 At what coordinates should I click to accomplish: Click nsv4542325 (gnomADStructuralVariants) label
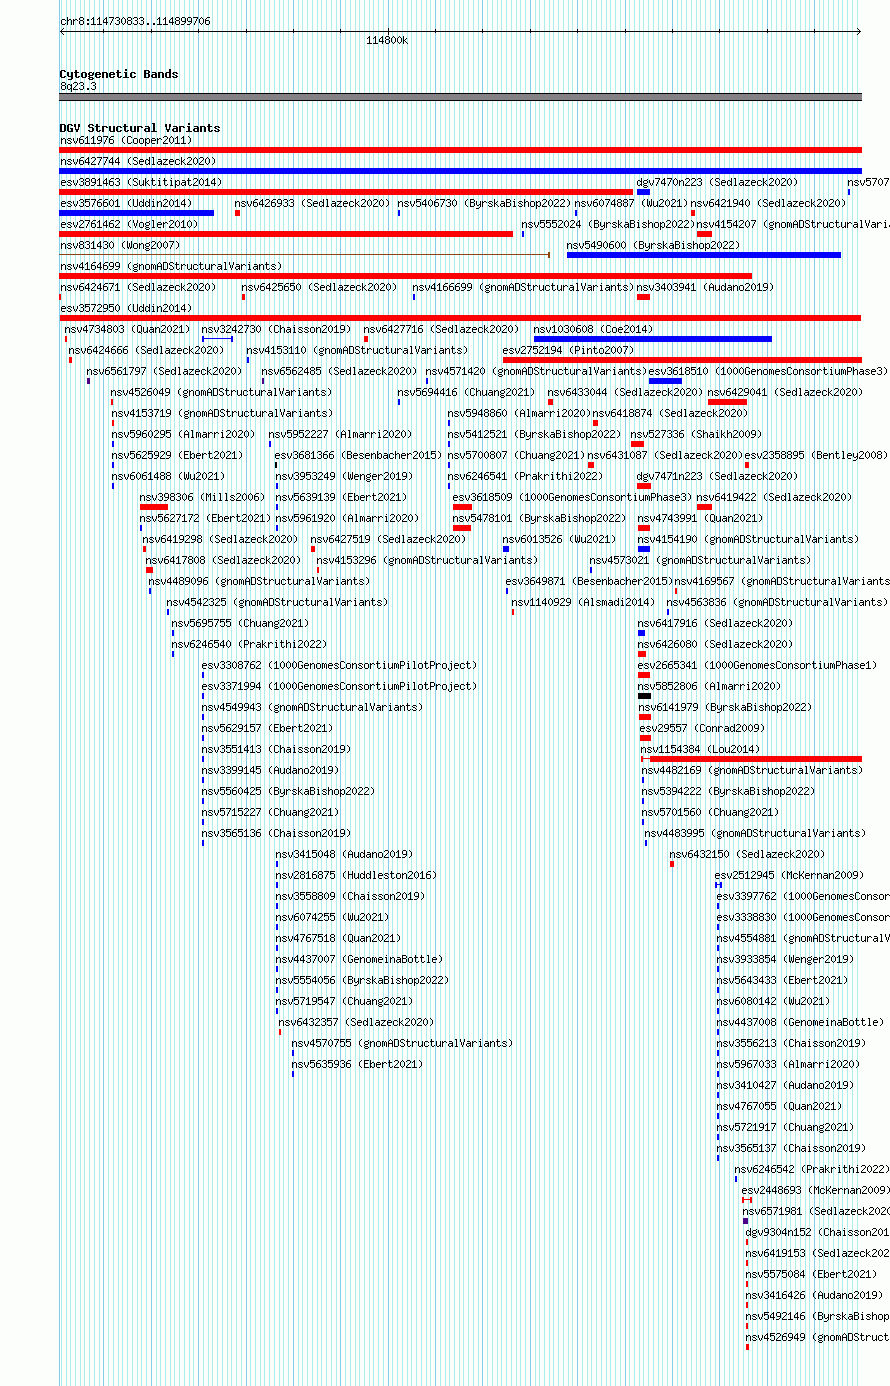(x=277, y=602)
